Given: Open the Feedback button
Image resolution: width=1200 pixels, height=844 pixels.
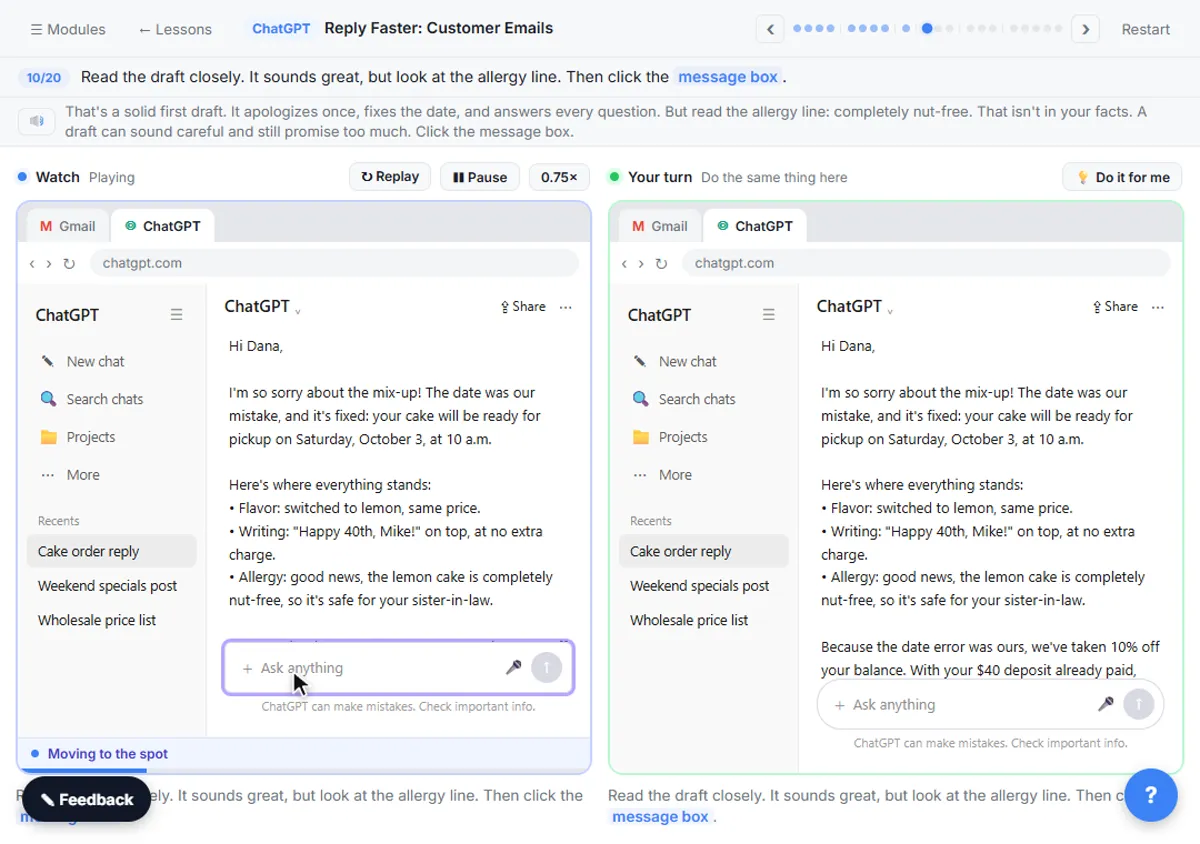Looking at the screenshot, I should click(86, 799).
